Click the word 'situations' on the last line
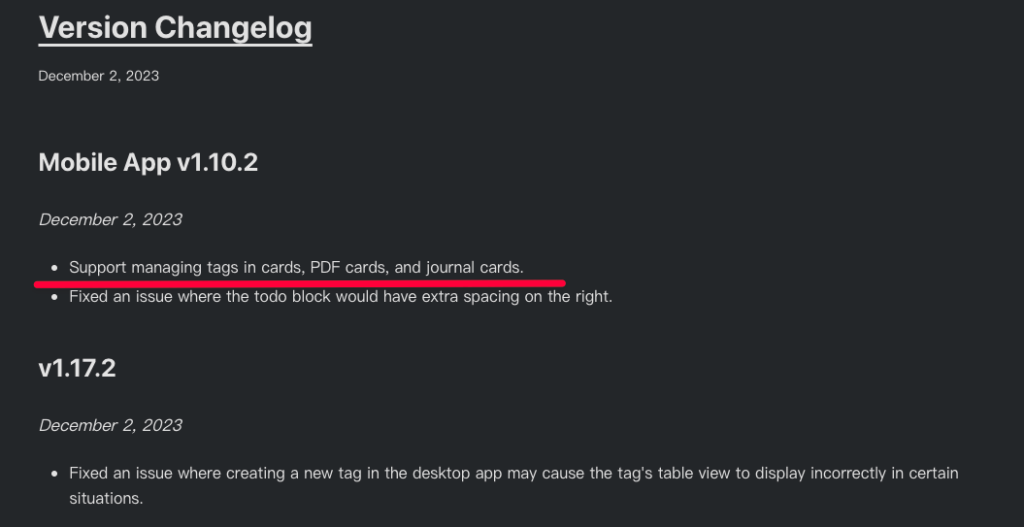This screenshot has height=527, width=1024. pyautogui.click(x=104, y=497)
